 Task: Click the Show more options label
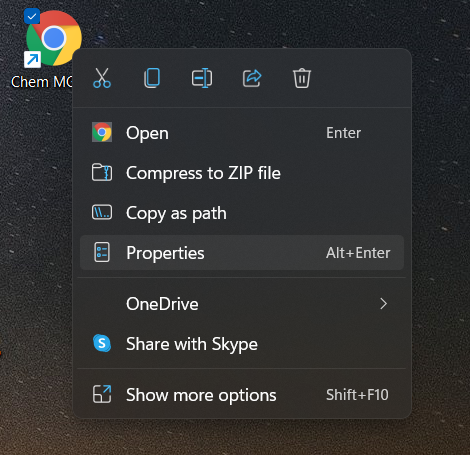pyautogui.click(x=201, y=395)
